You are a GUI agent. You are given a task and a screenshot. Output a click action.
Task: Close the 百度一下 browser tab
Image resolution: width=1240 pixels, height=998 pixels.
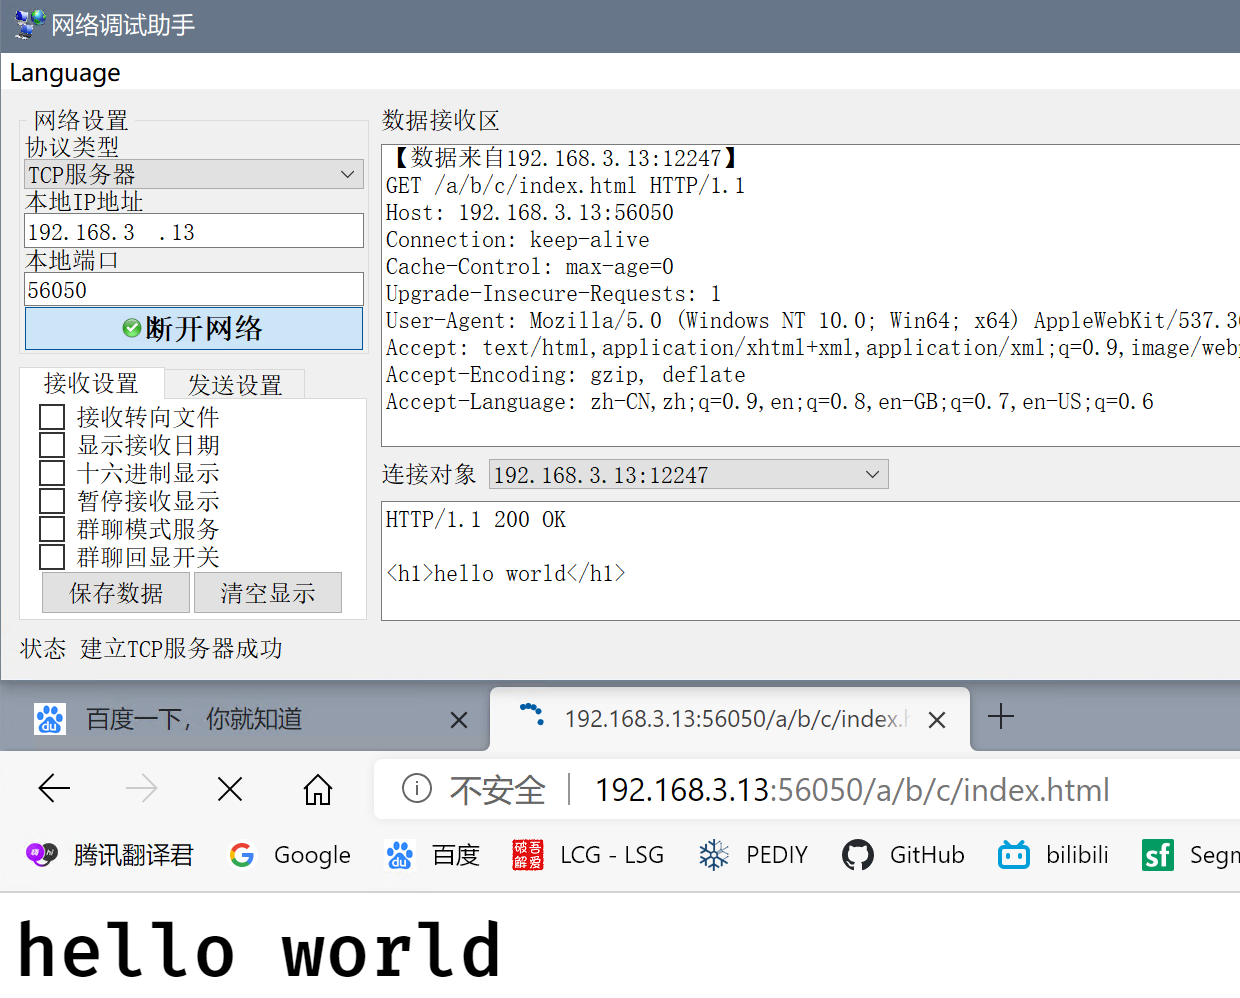tap(459, 720)
